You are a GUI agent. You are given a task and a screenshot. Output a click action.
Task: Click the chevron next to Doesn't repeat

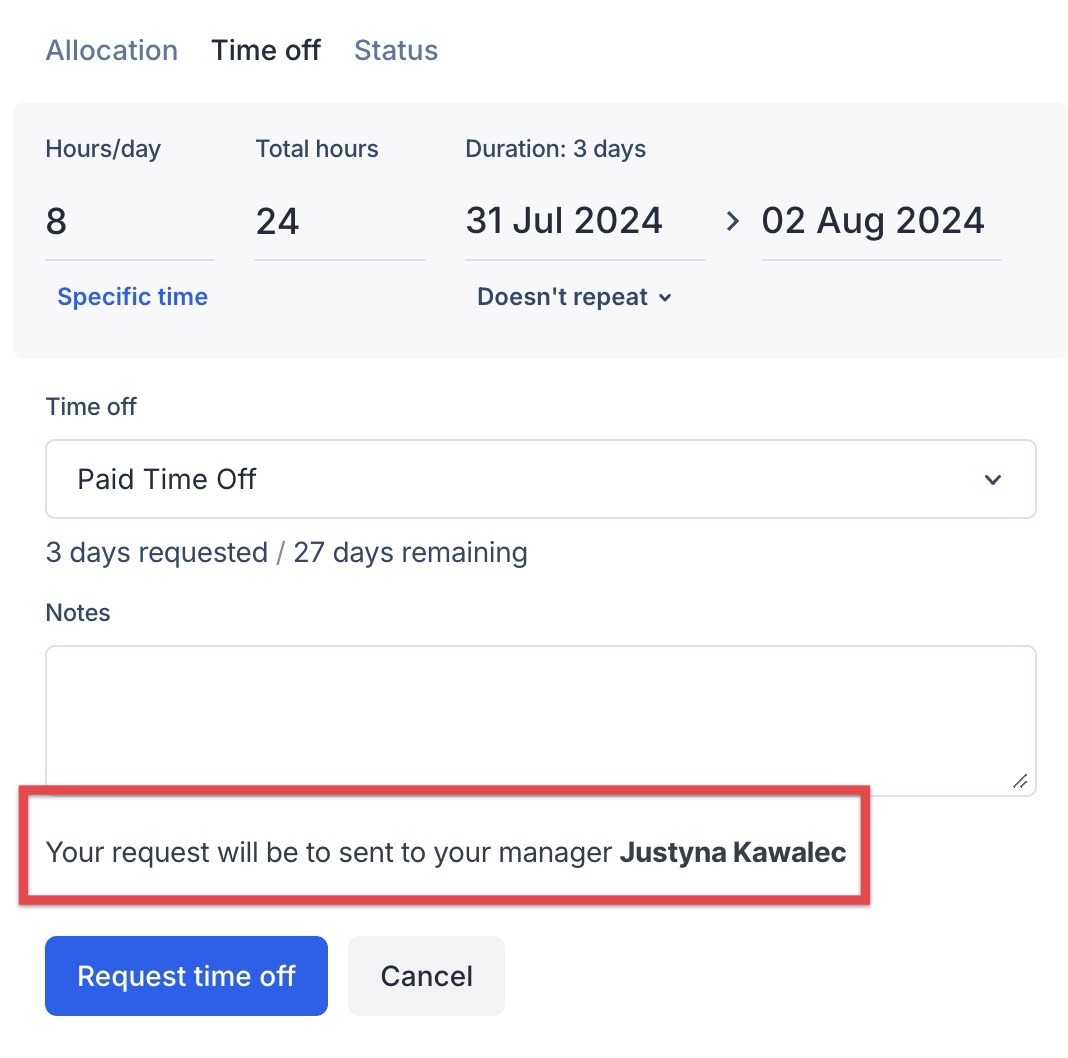[666, 297]
